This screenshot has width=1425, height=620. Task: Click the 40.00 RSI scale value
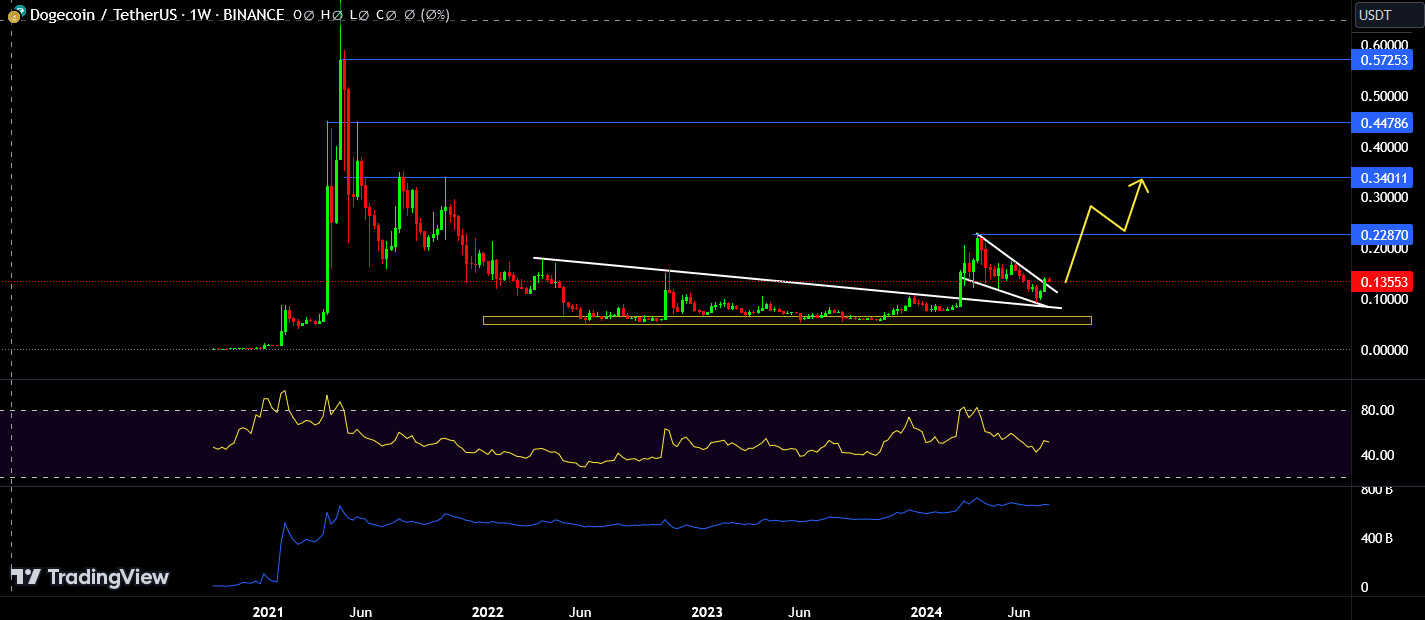click(1377, 455)
